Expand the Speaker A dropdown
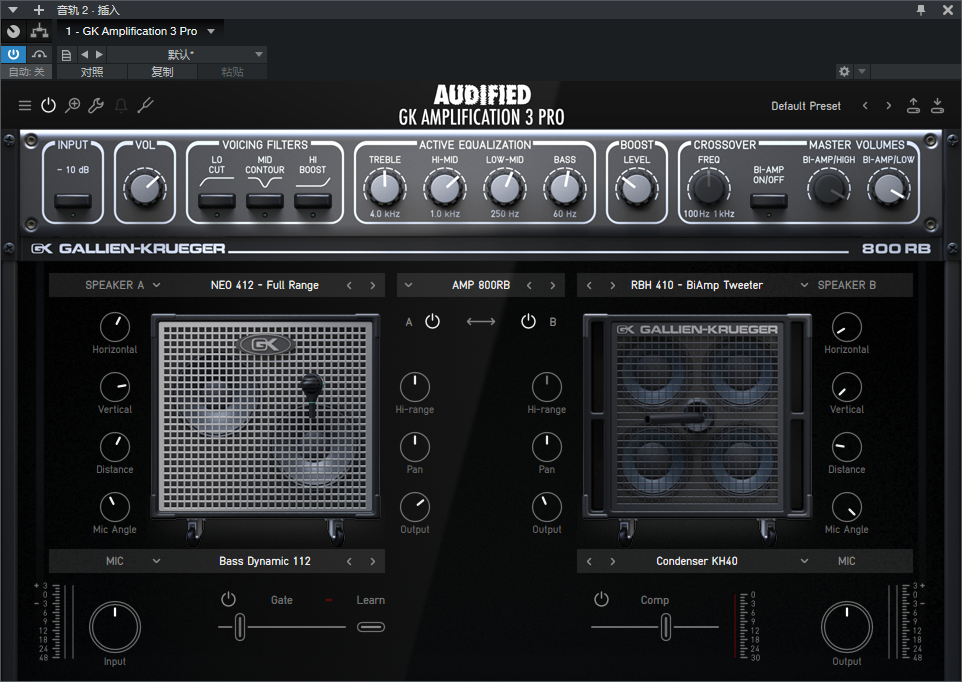 [x=156, y=285]
